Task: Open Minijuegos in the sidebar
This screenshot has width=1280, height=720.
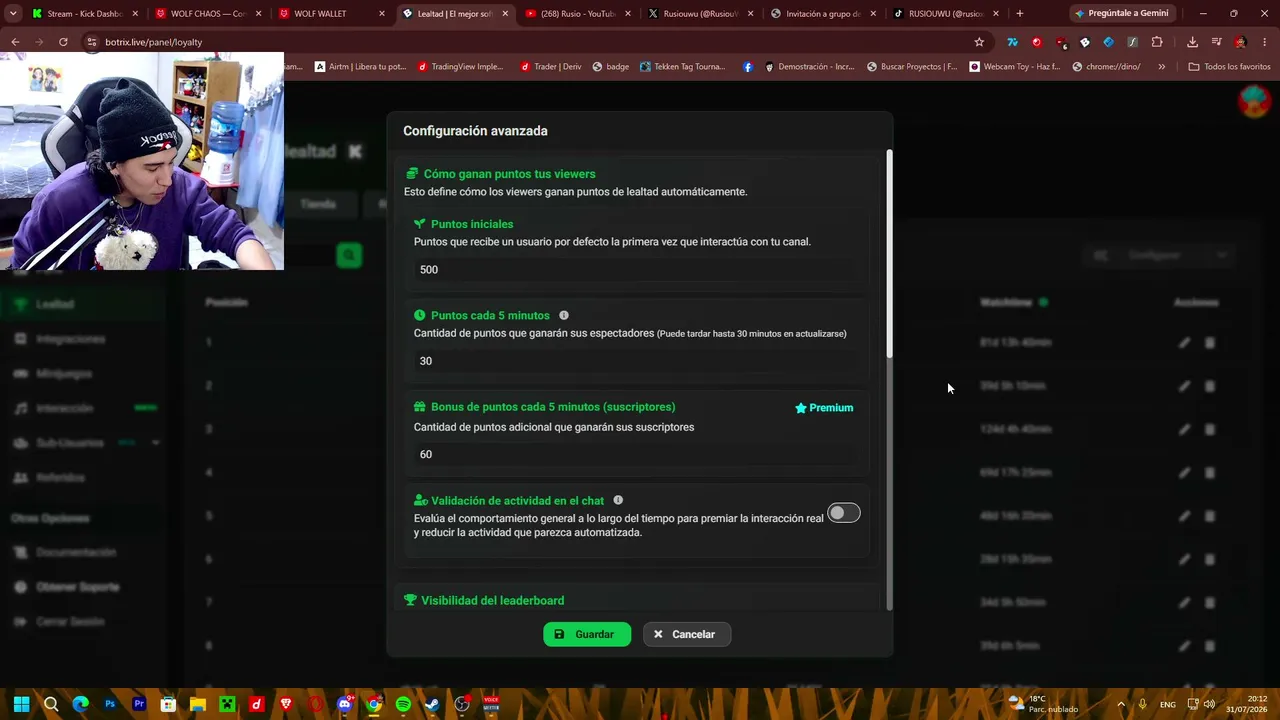Action: 64,374
